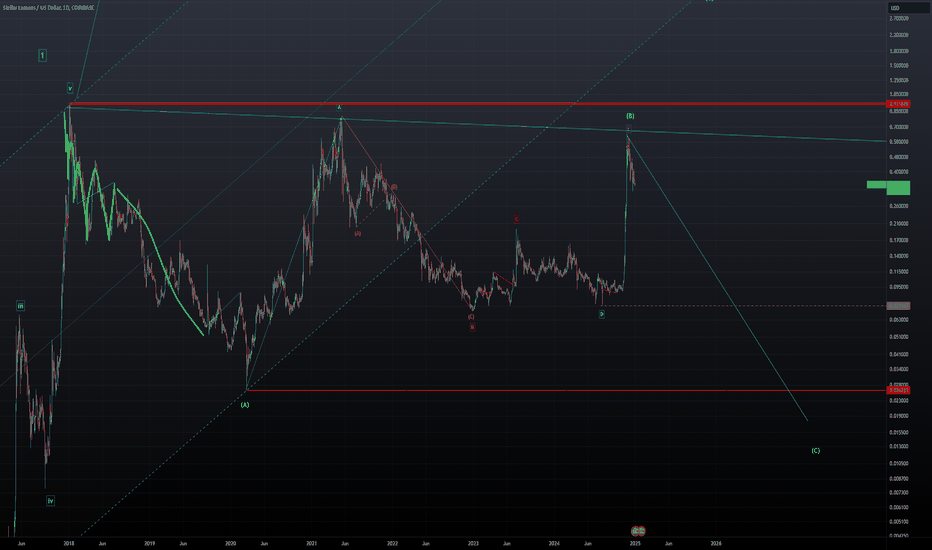Select the green (A) wave label

[245, 405]
